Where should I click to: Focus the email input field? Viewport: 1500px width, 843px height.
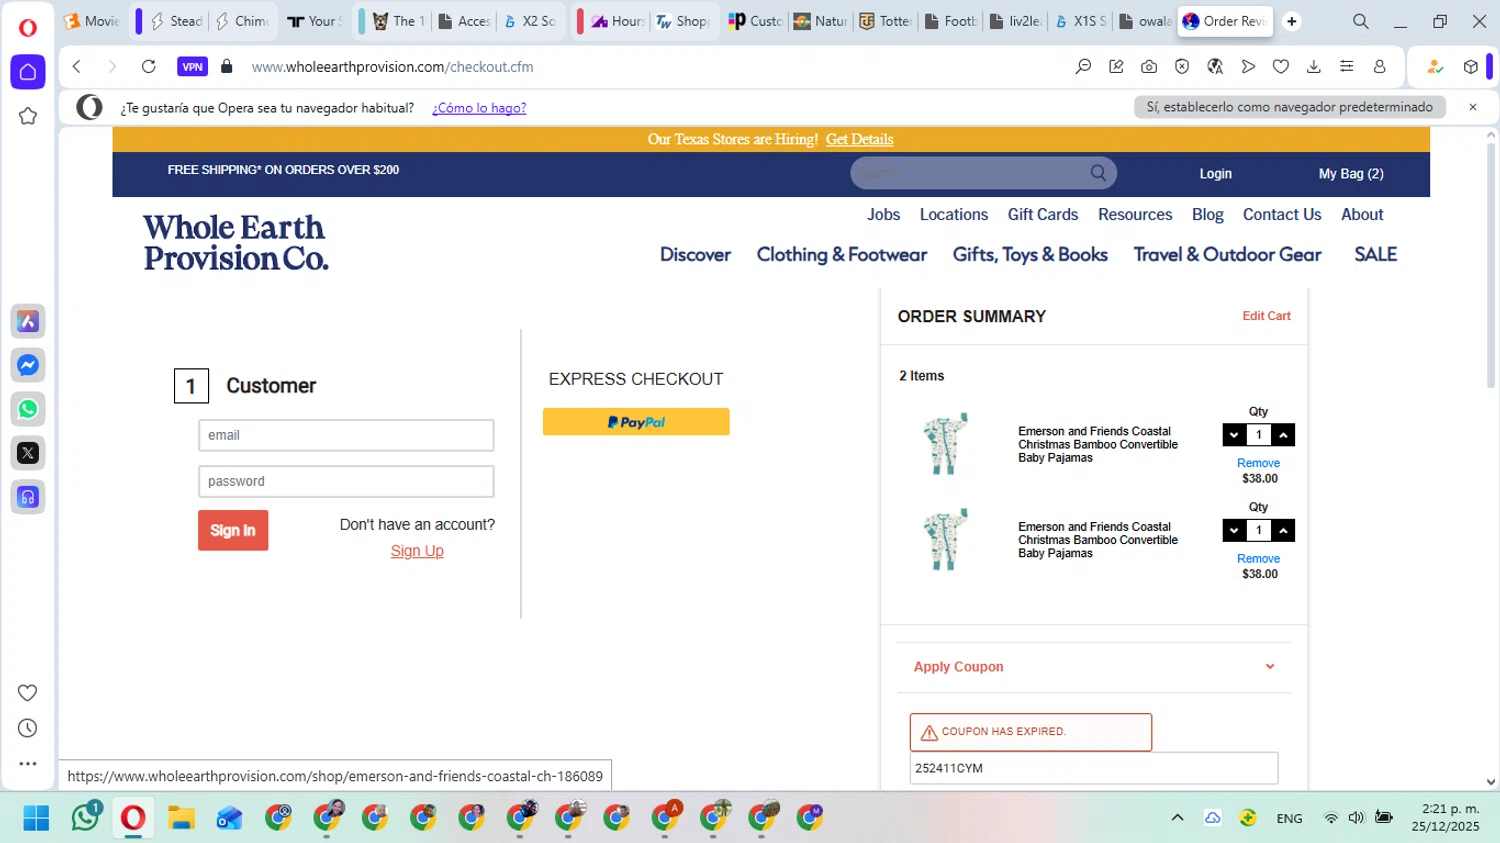(346, 435)
